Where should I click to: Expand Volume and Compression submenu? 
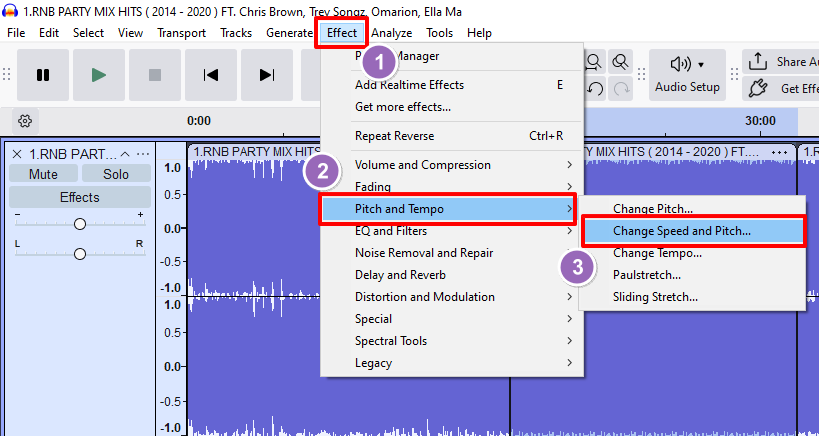(451, 165)
